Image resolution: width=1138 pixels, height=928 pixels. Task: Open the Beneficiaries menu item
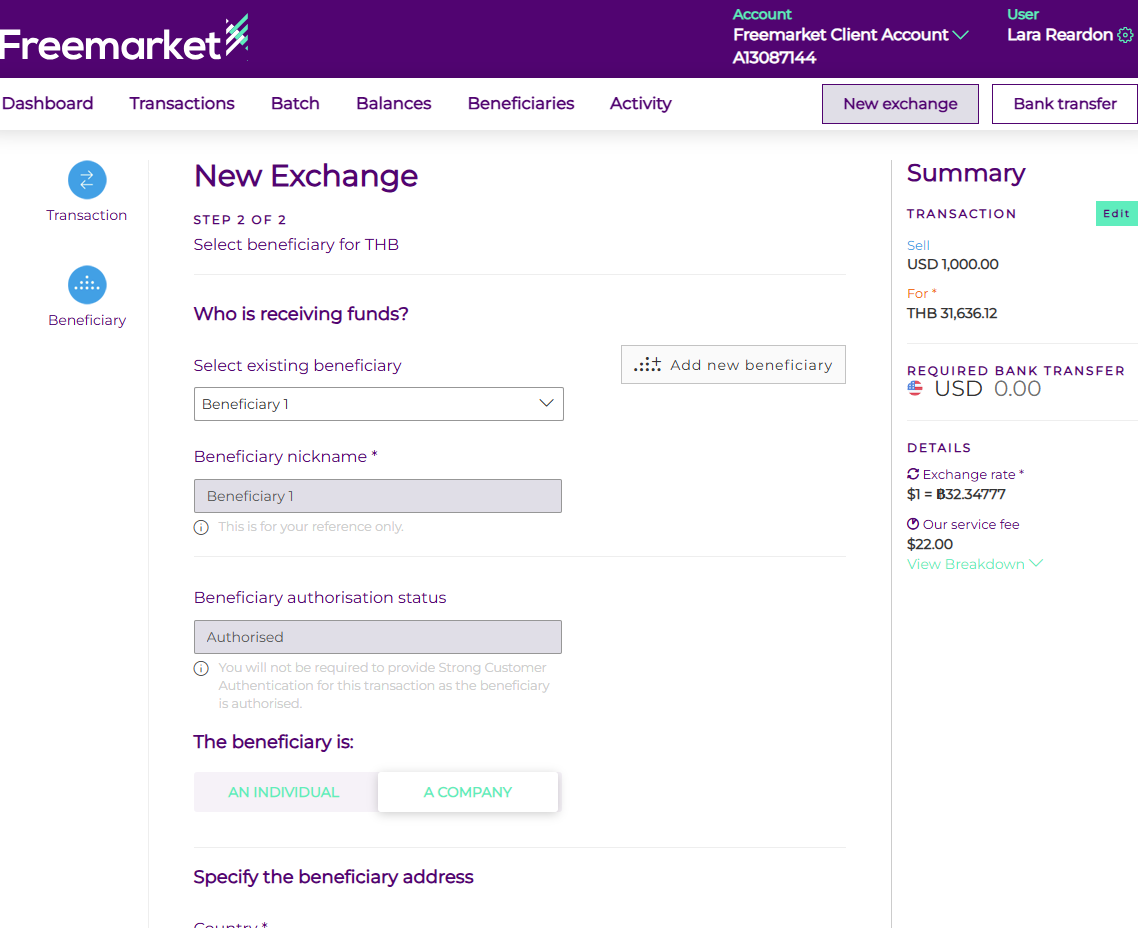(521, 103)
